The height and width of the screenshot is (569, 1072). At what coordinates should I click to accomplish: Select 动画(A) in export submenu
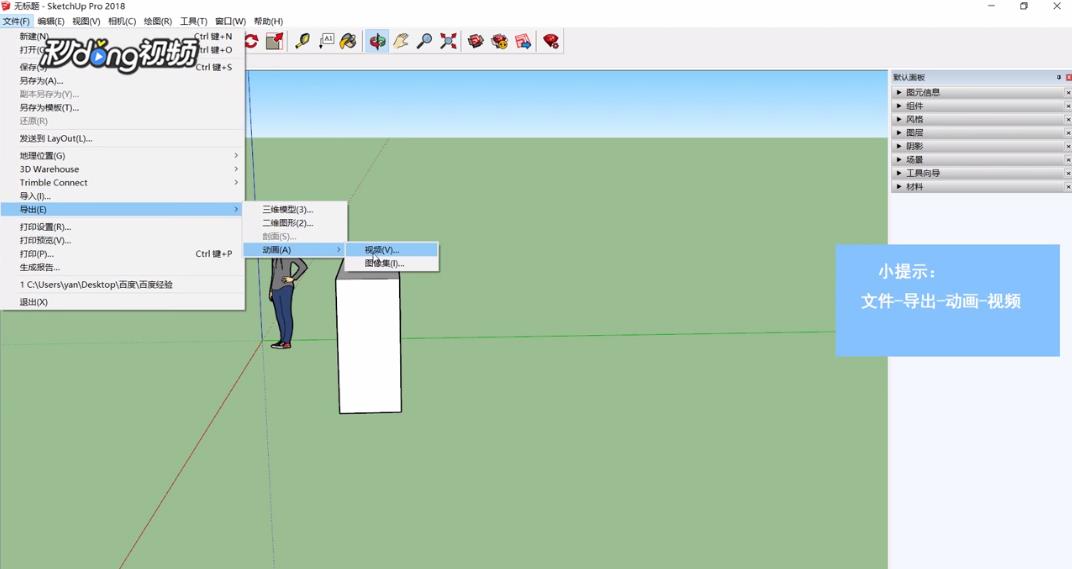295,250
